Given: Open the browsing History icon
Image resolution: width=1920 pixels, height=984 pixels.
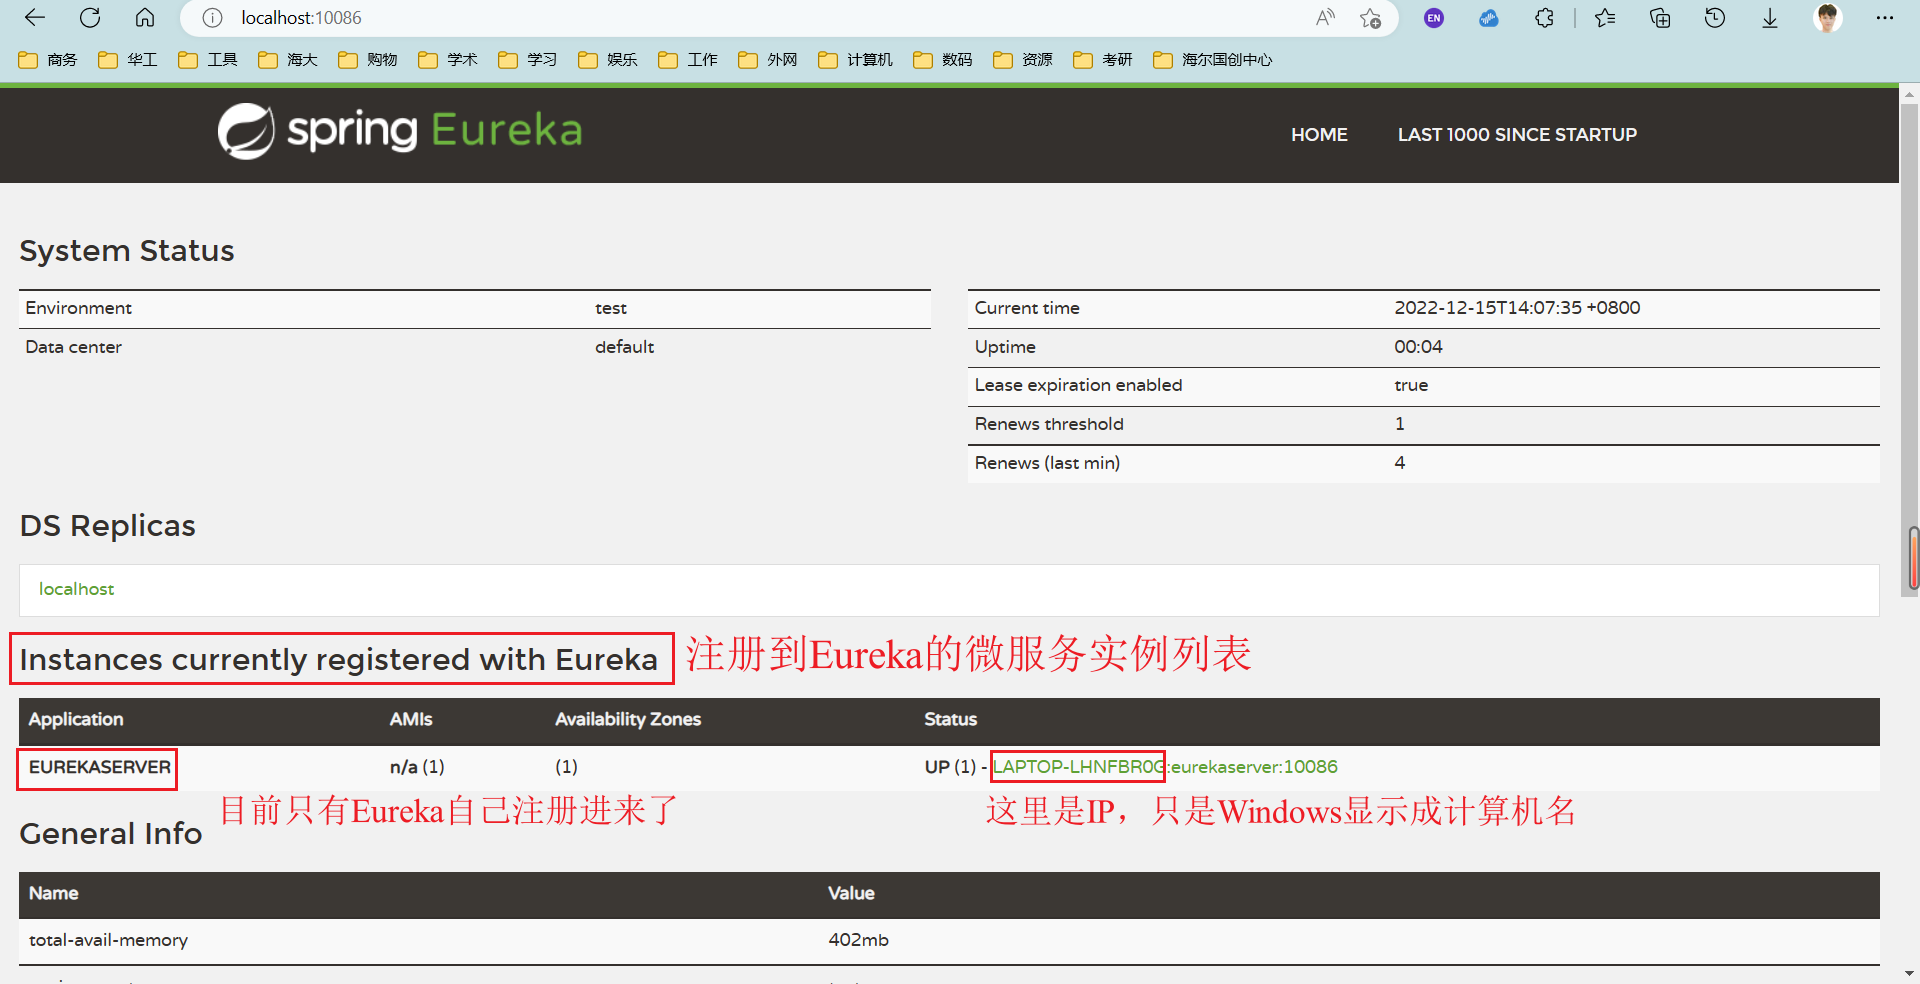Looking at the screenshot, I should [x=1715, y=18].
